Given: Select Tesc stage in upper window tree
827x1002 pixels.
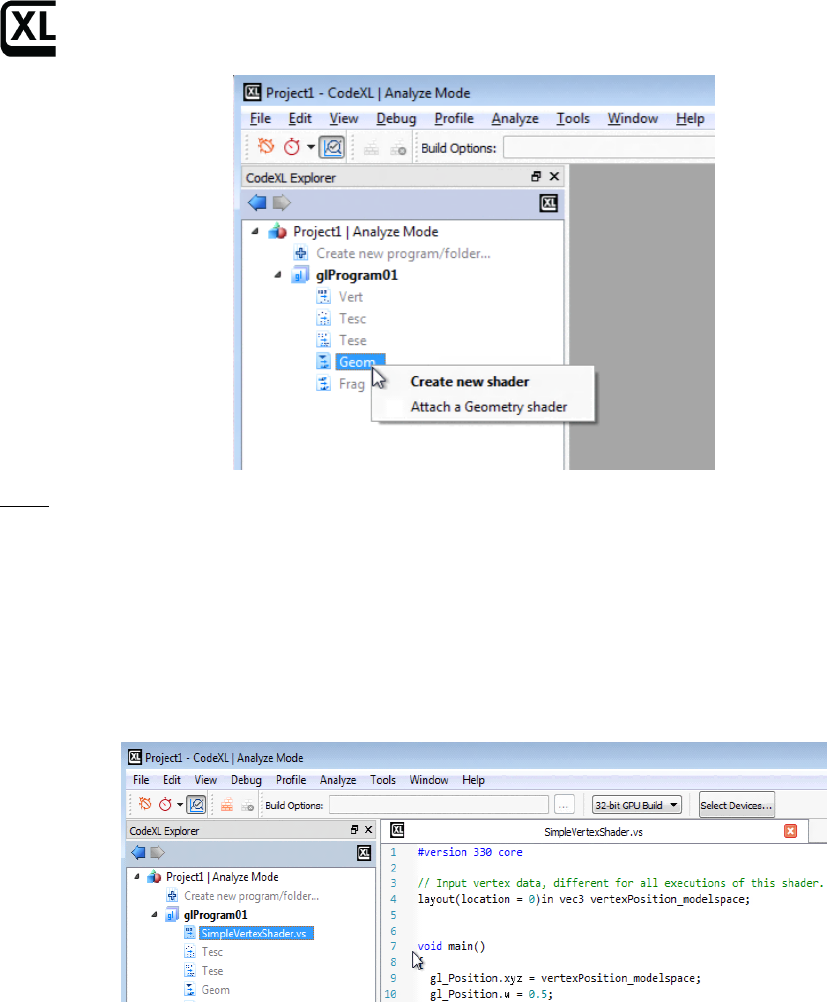Looking at the screenshot, I should [x=352, y=318].
